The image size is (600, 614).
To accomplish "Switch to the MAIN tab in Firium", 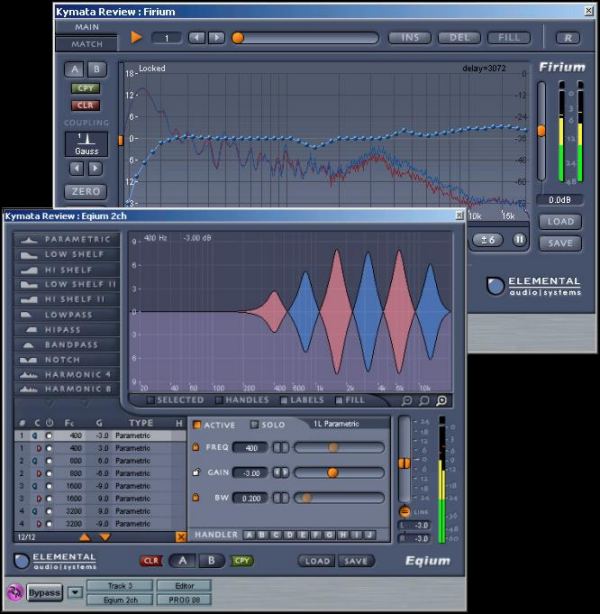I will (87, 27).
